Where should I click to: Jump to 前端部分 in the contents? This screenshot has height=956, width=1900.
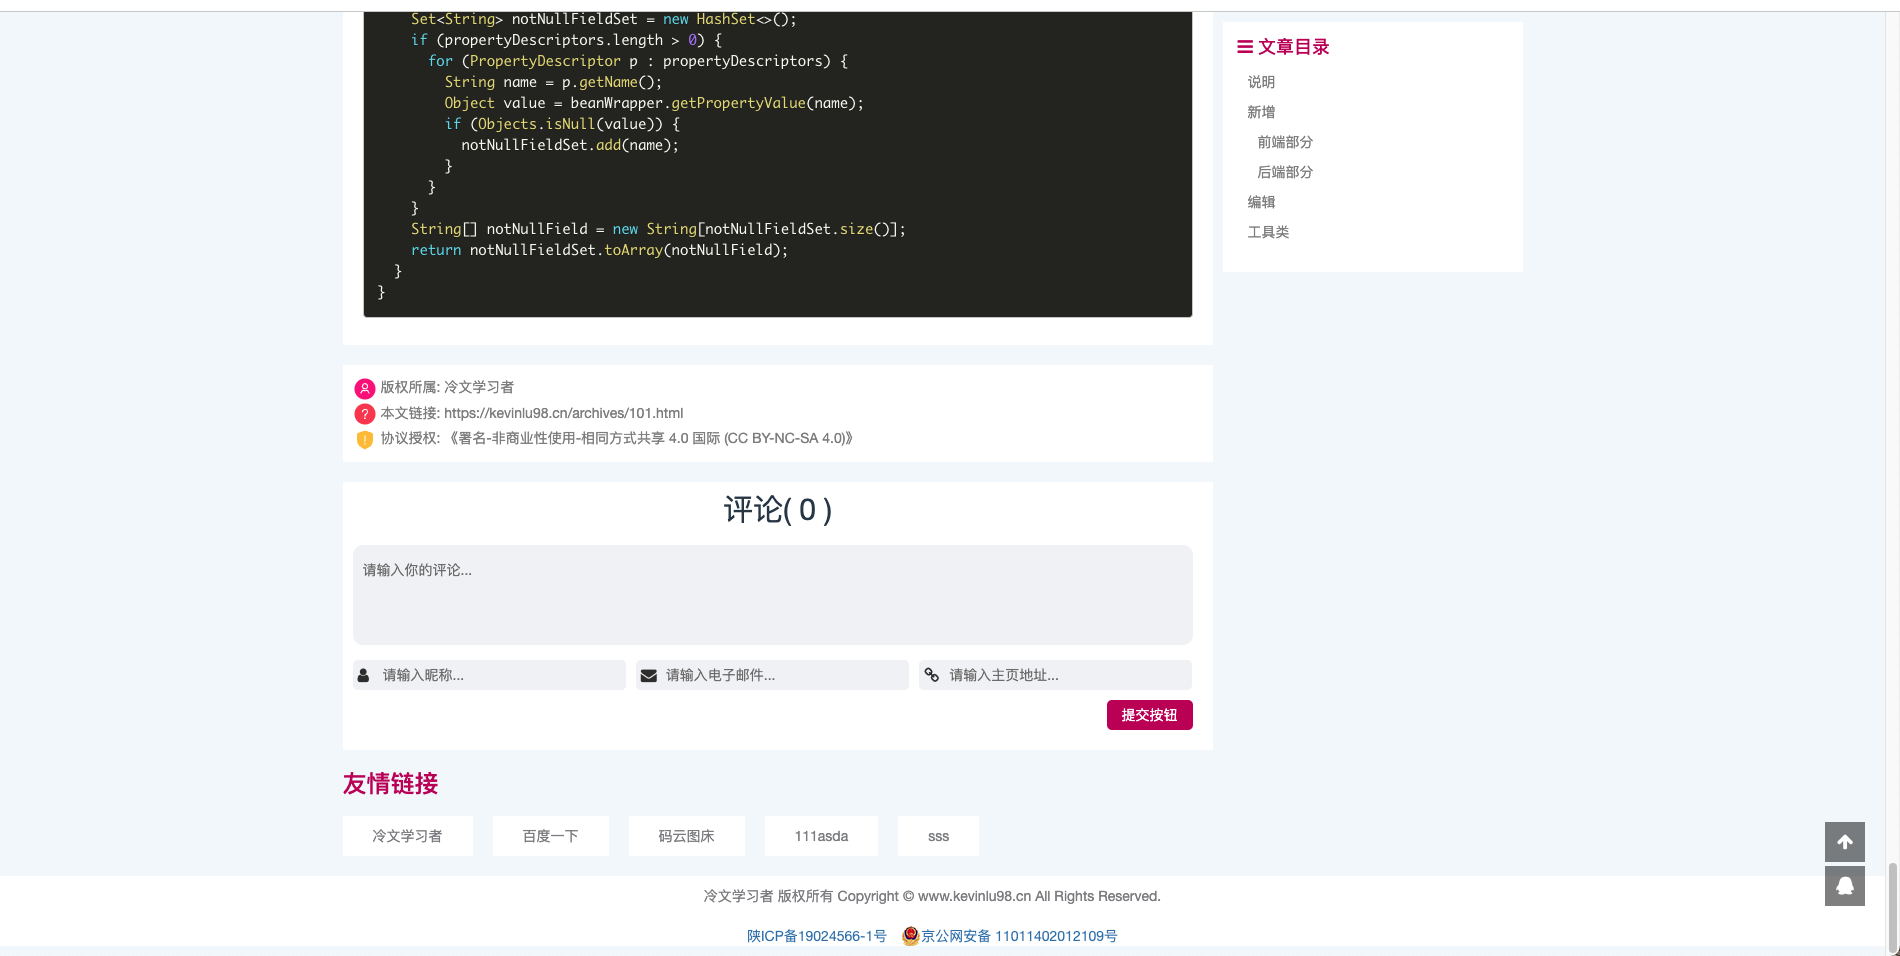pos(1285,142)
